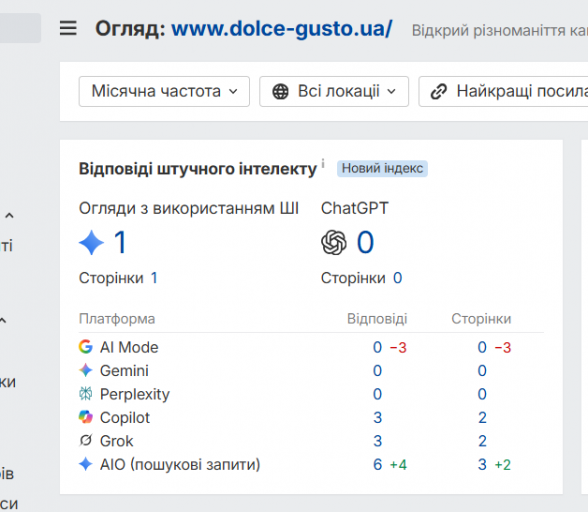This screenshot has width=588, height=512.
Task: Click Сторінки value 1 under AI overviews
Action: (x=154, y=278)
